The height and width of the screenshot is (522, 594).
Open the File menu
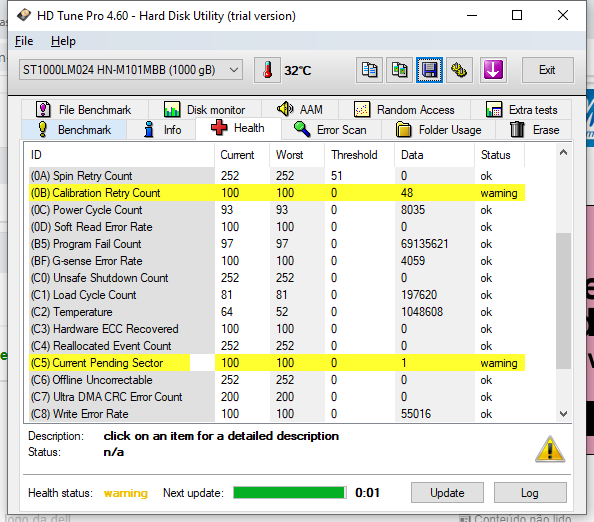pos(24,41)
